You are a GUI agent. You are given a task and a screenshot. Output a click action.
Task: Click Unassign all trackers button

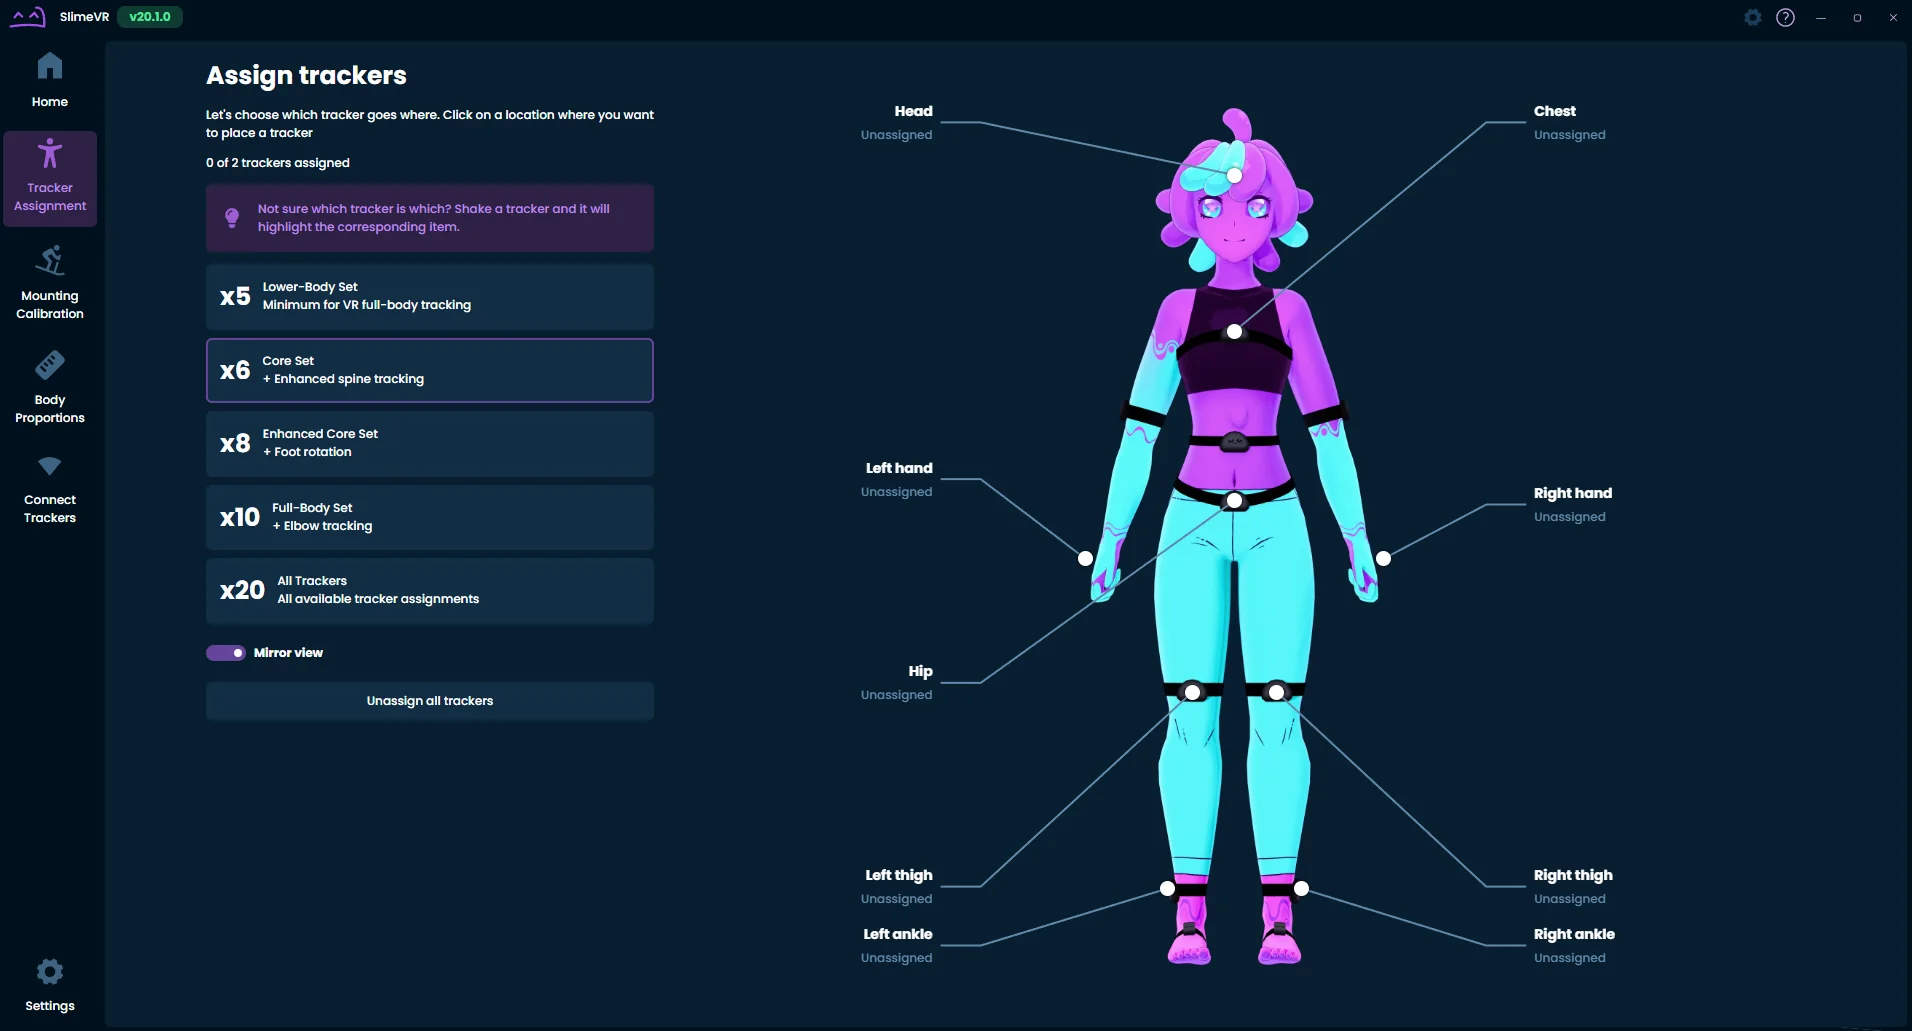coord(430,701)
